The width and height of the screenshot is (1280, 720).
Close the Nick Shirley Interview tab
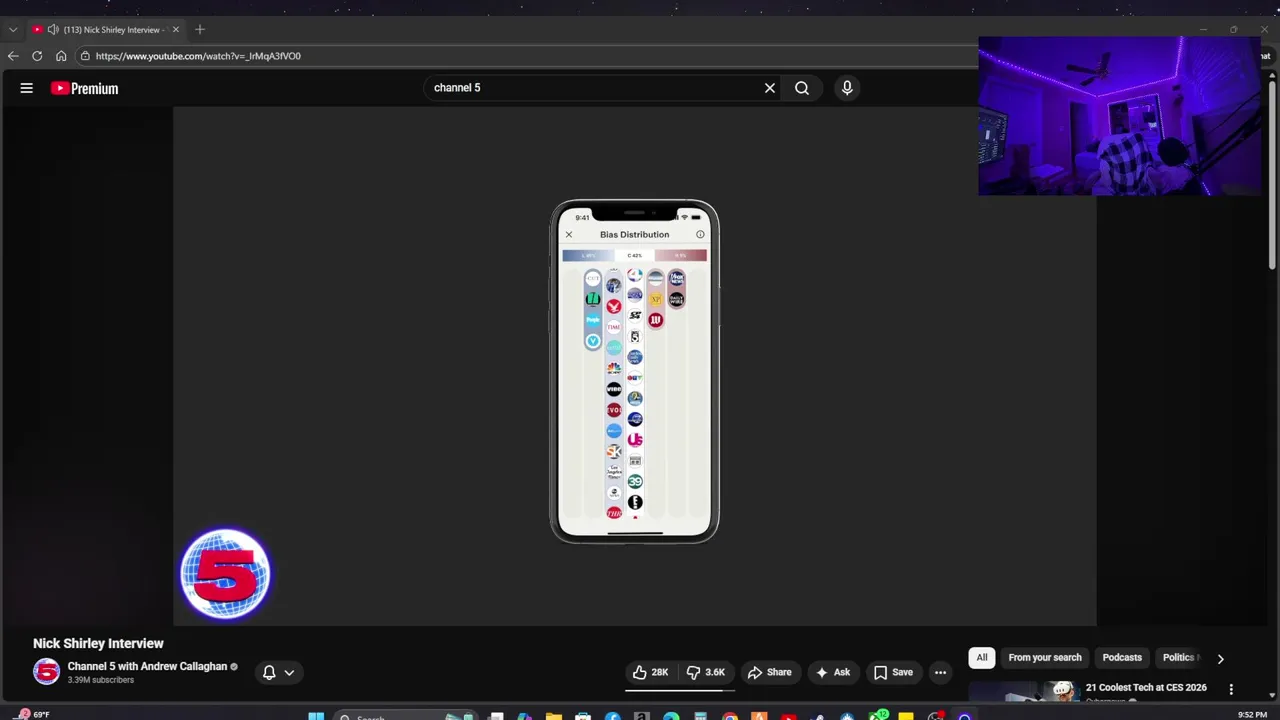click(x=176, y=30)
